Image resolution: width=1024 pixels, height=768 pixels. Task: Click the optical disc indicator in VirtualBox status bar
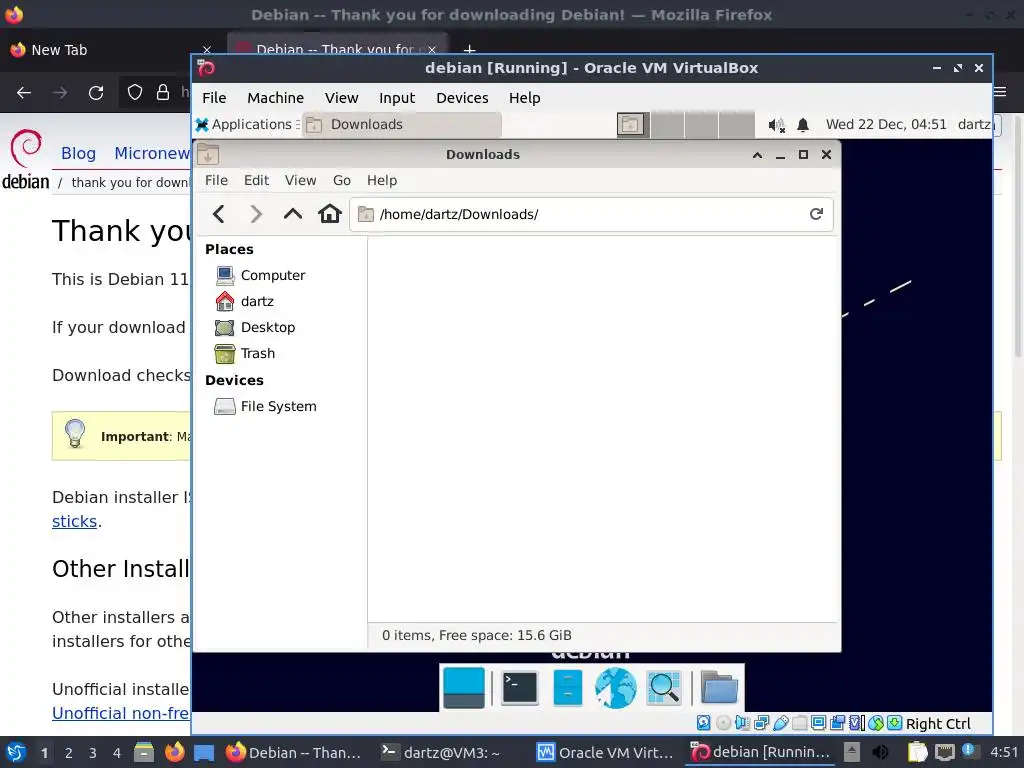click(x=723, y=723)
